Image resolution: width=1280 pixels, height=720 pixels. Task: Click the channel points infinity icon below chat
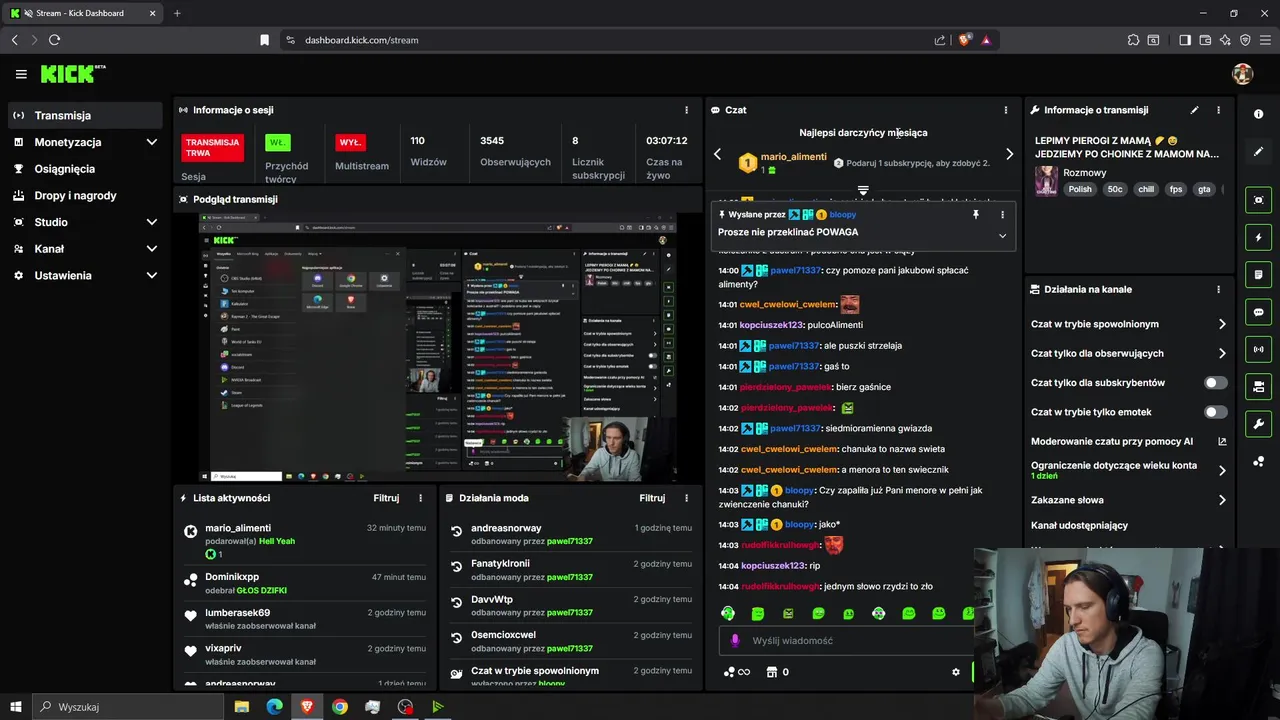tap(737, 672)
